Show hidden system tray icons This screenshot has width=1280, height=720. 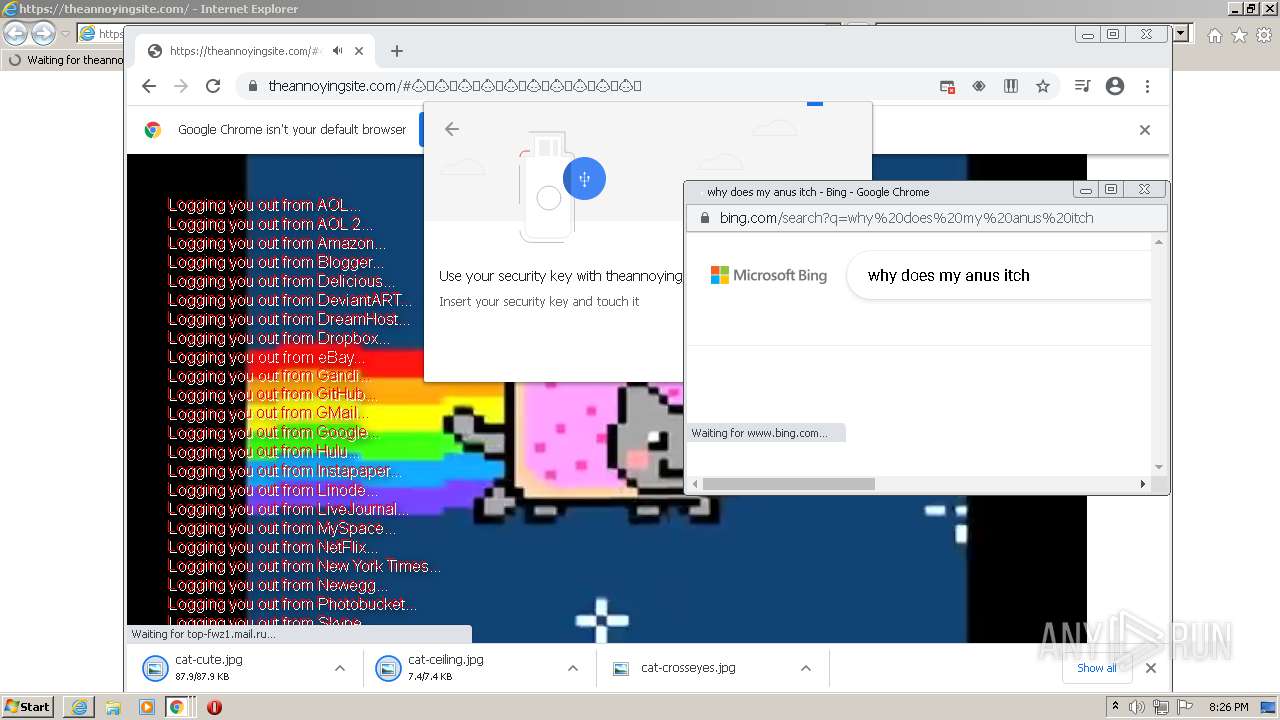(1115, 707)
